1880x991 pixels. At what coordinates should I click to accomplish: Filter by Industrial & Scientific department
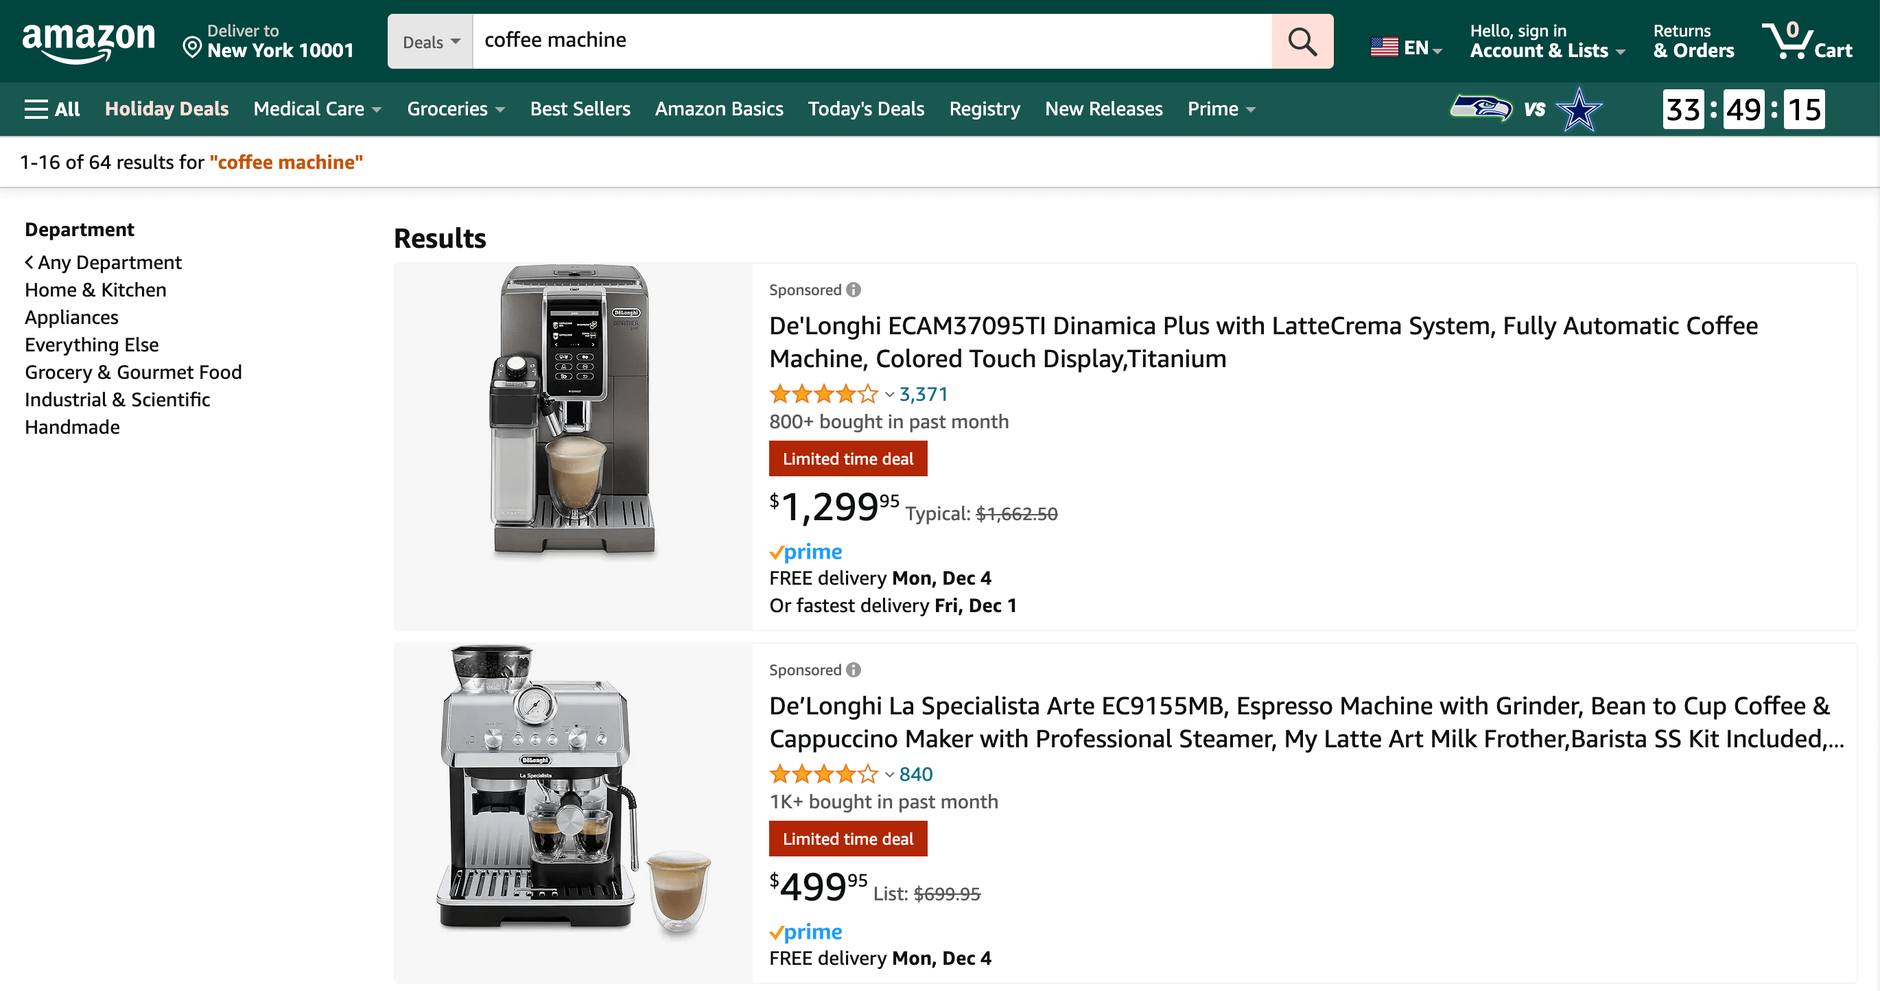click(x=118, y=400)
